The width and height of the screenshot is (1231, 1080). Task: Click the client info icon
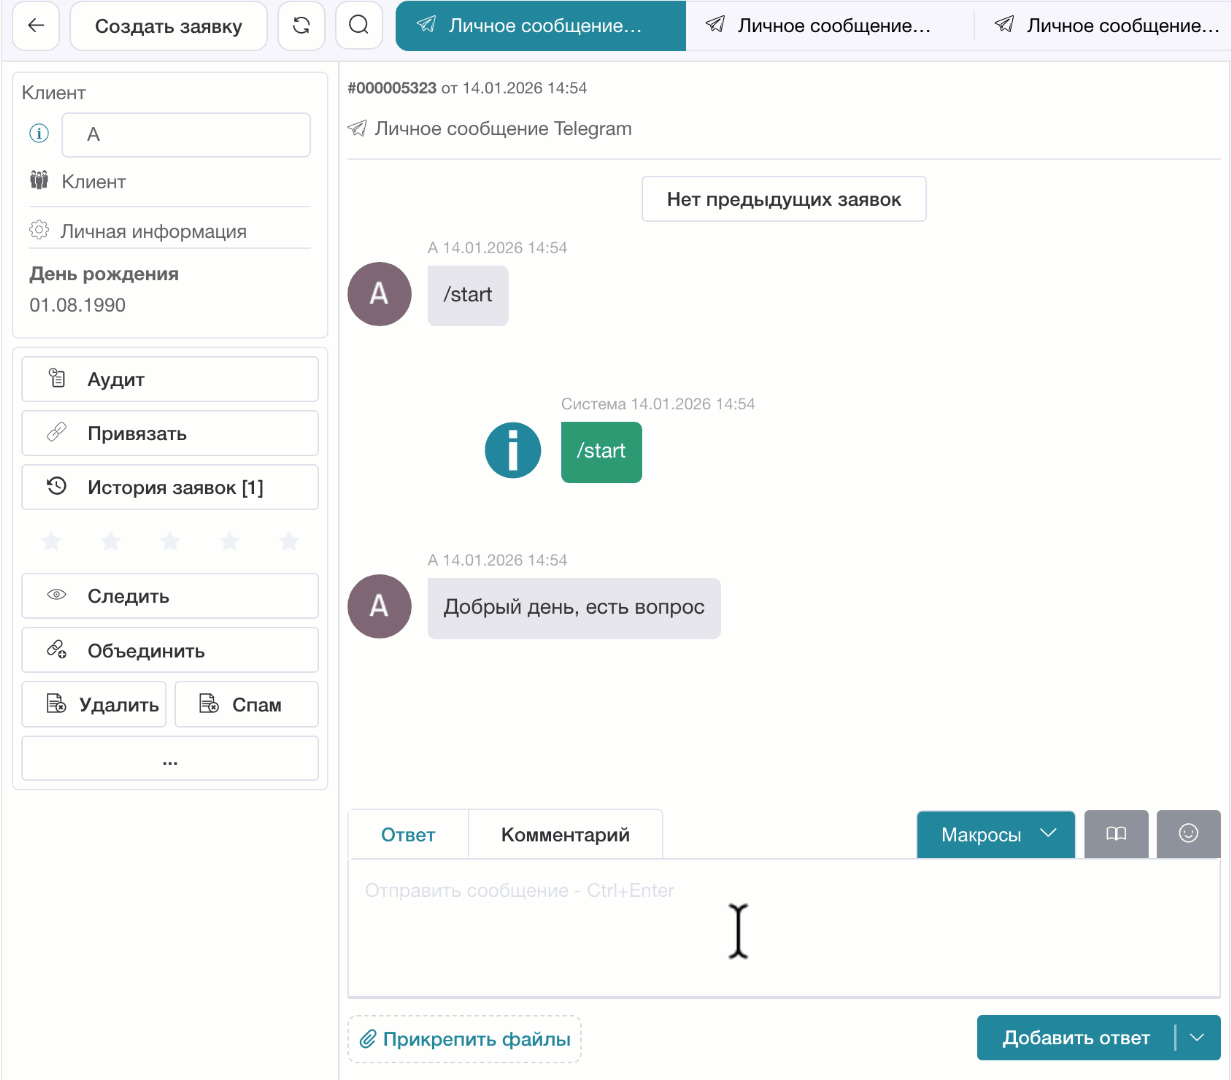pos(39,134)
